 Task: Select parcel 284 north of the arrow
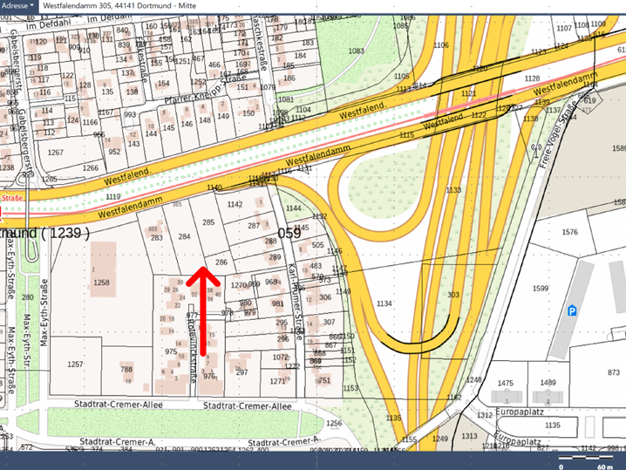tap(183, 237)
